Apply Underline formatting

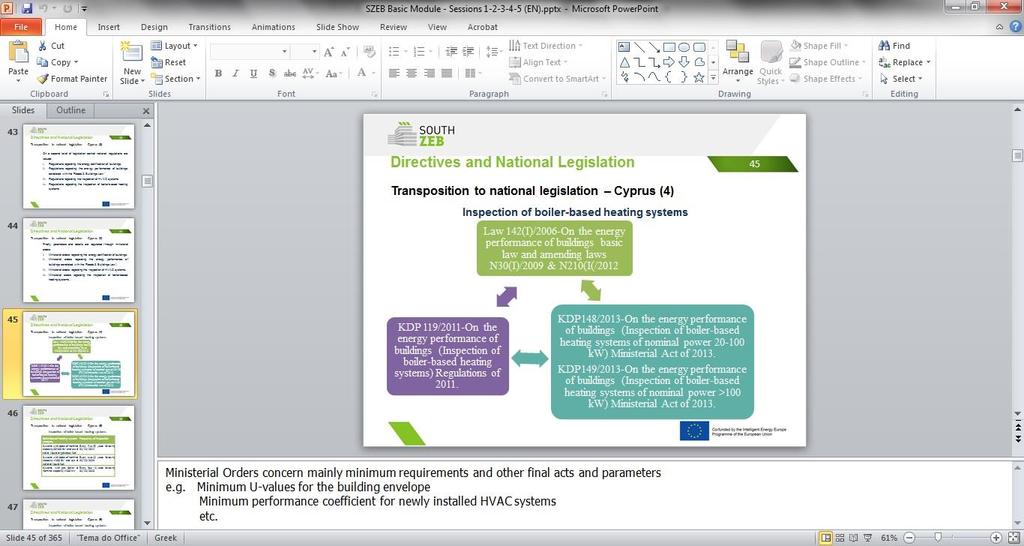coord(253,73)
